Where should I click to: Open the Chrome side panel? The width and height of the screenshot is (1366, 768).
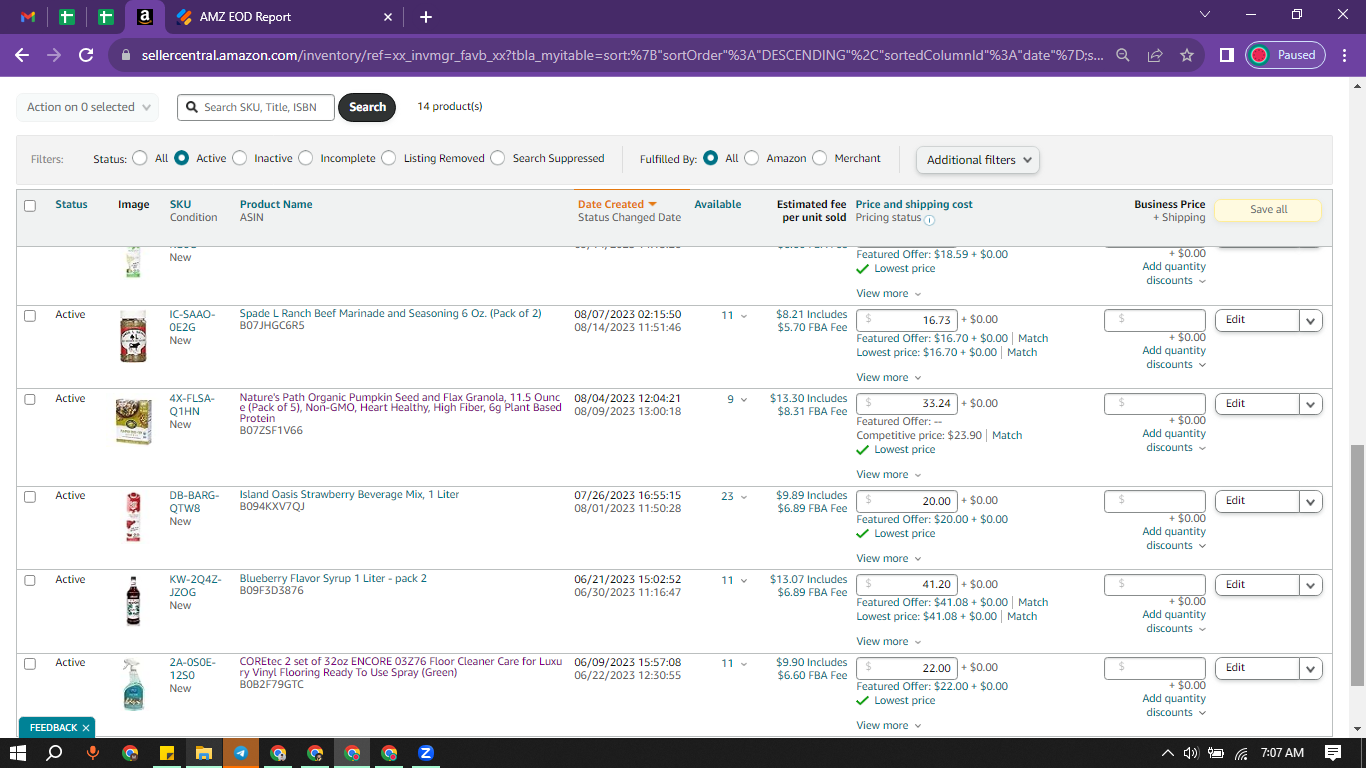pos(1227,56)
